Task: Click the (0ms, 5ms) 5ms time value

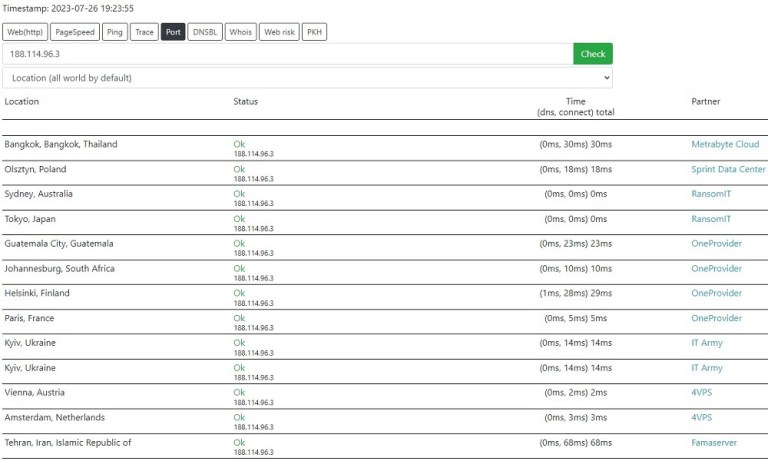Action: [x=576, y=318]
